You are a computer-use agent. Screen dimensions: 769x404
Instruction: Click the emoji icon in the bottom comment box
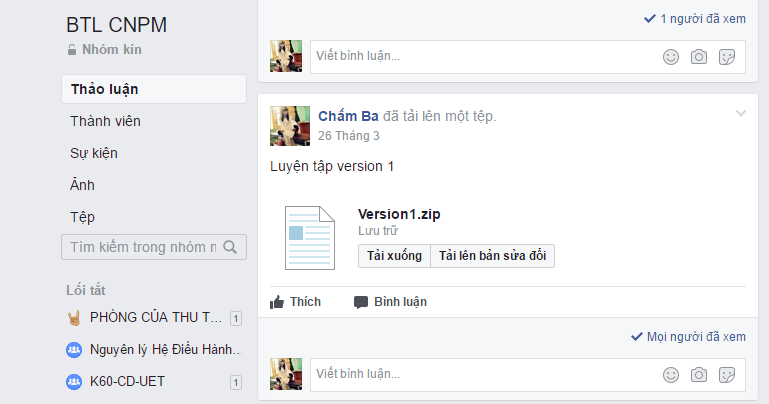pyautogui.click(x=671, y=375)
